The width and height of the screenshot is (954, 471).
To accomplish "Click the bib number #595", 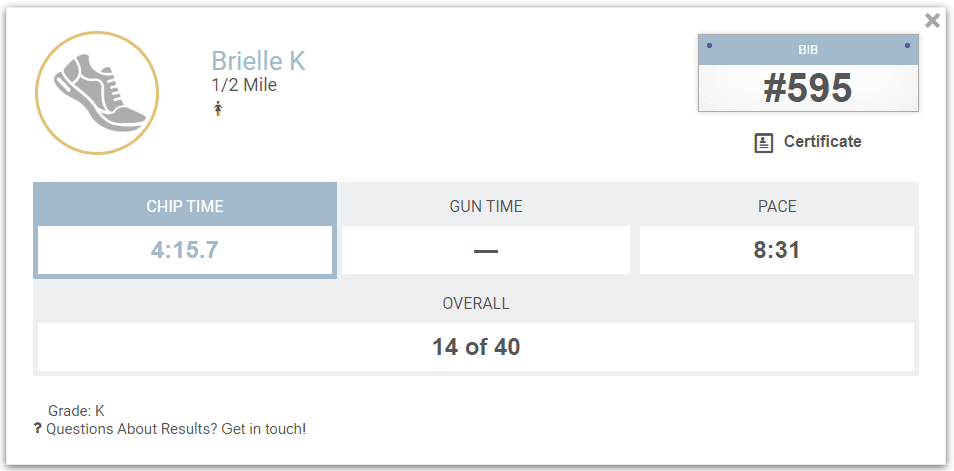I will (x=807, y=89).
